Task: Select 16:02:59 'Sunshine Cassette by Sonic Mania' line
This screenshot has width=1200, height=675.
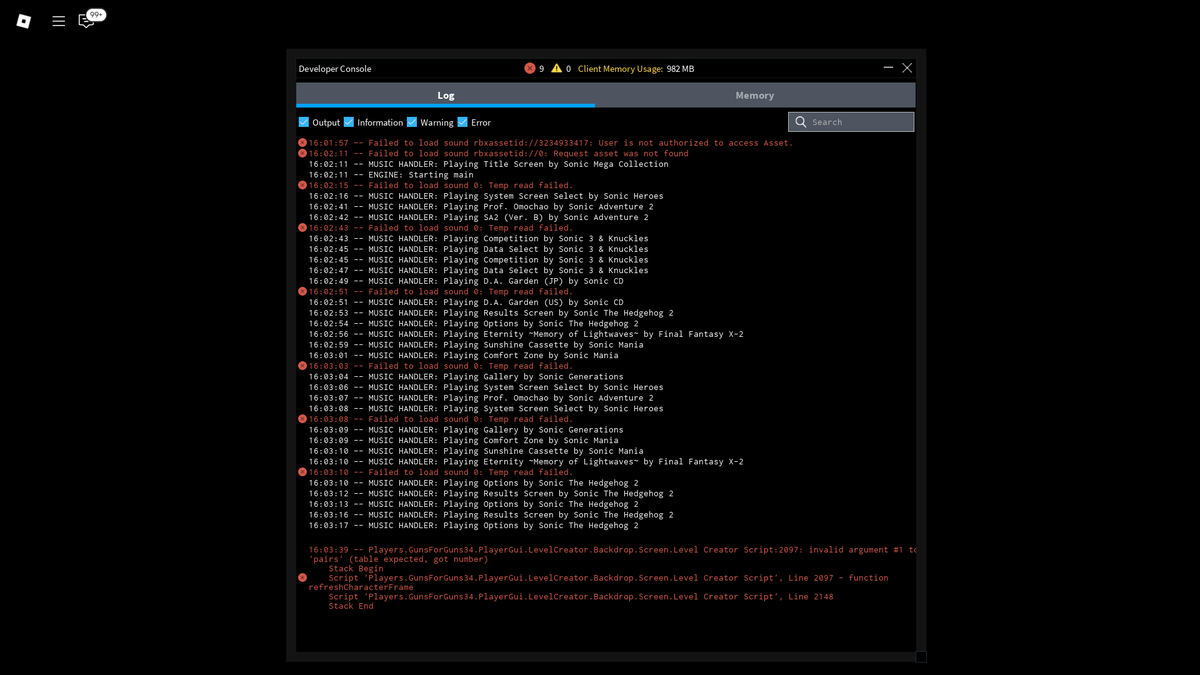Action: click(x=476, y=345)
